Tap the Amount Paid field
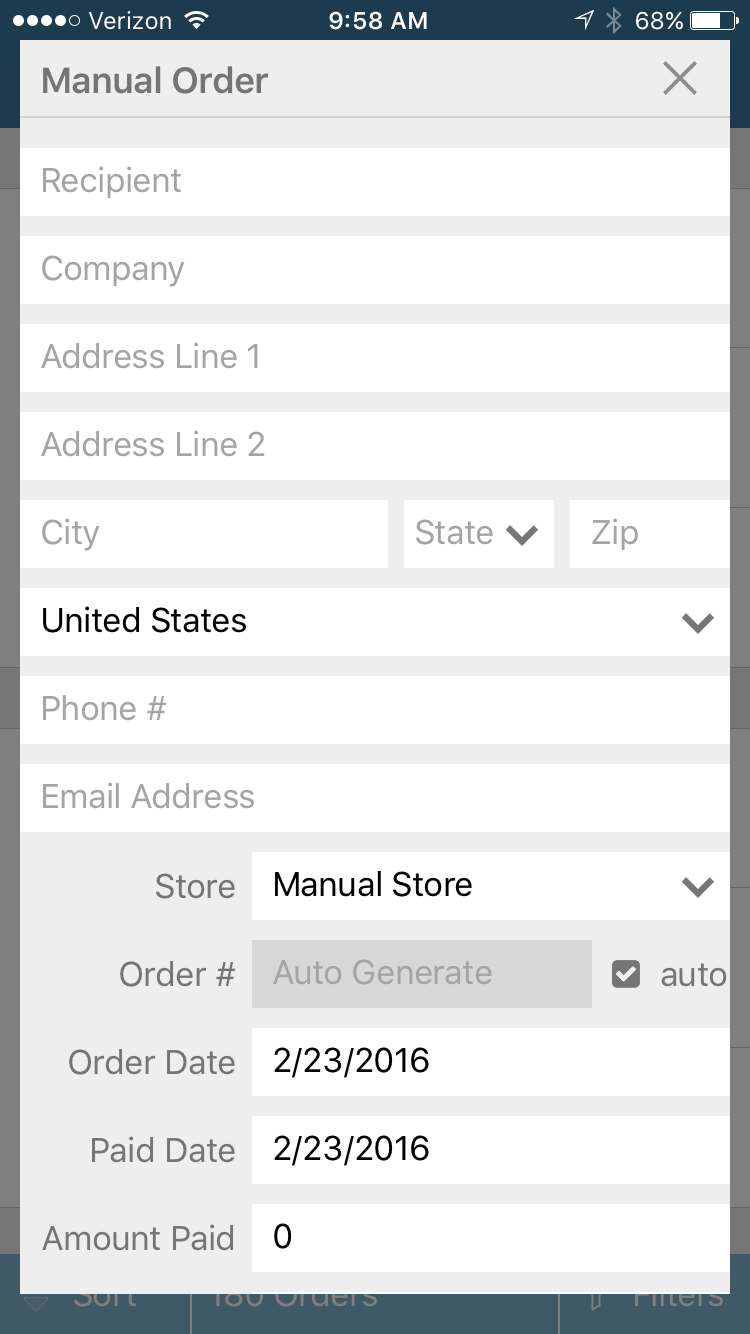 [490, 1238]
